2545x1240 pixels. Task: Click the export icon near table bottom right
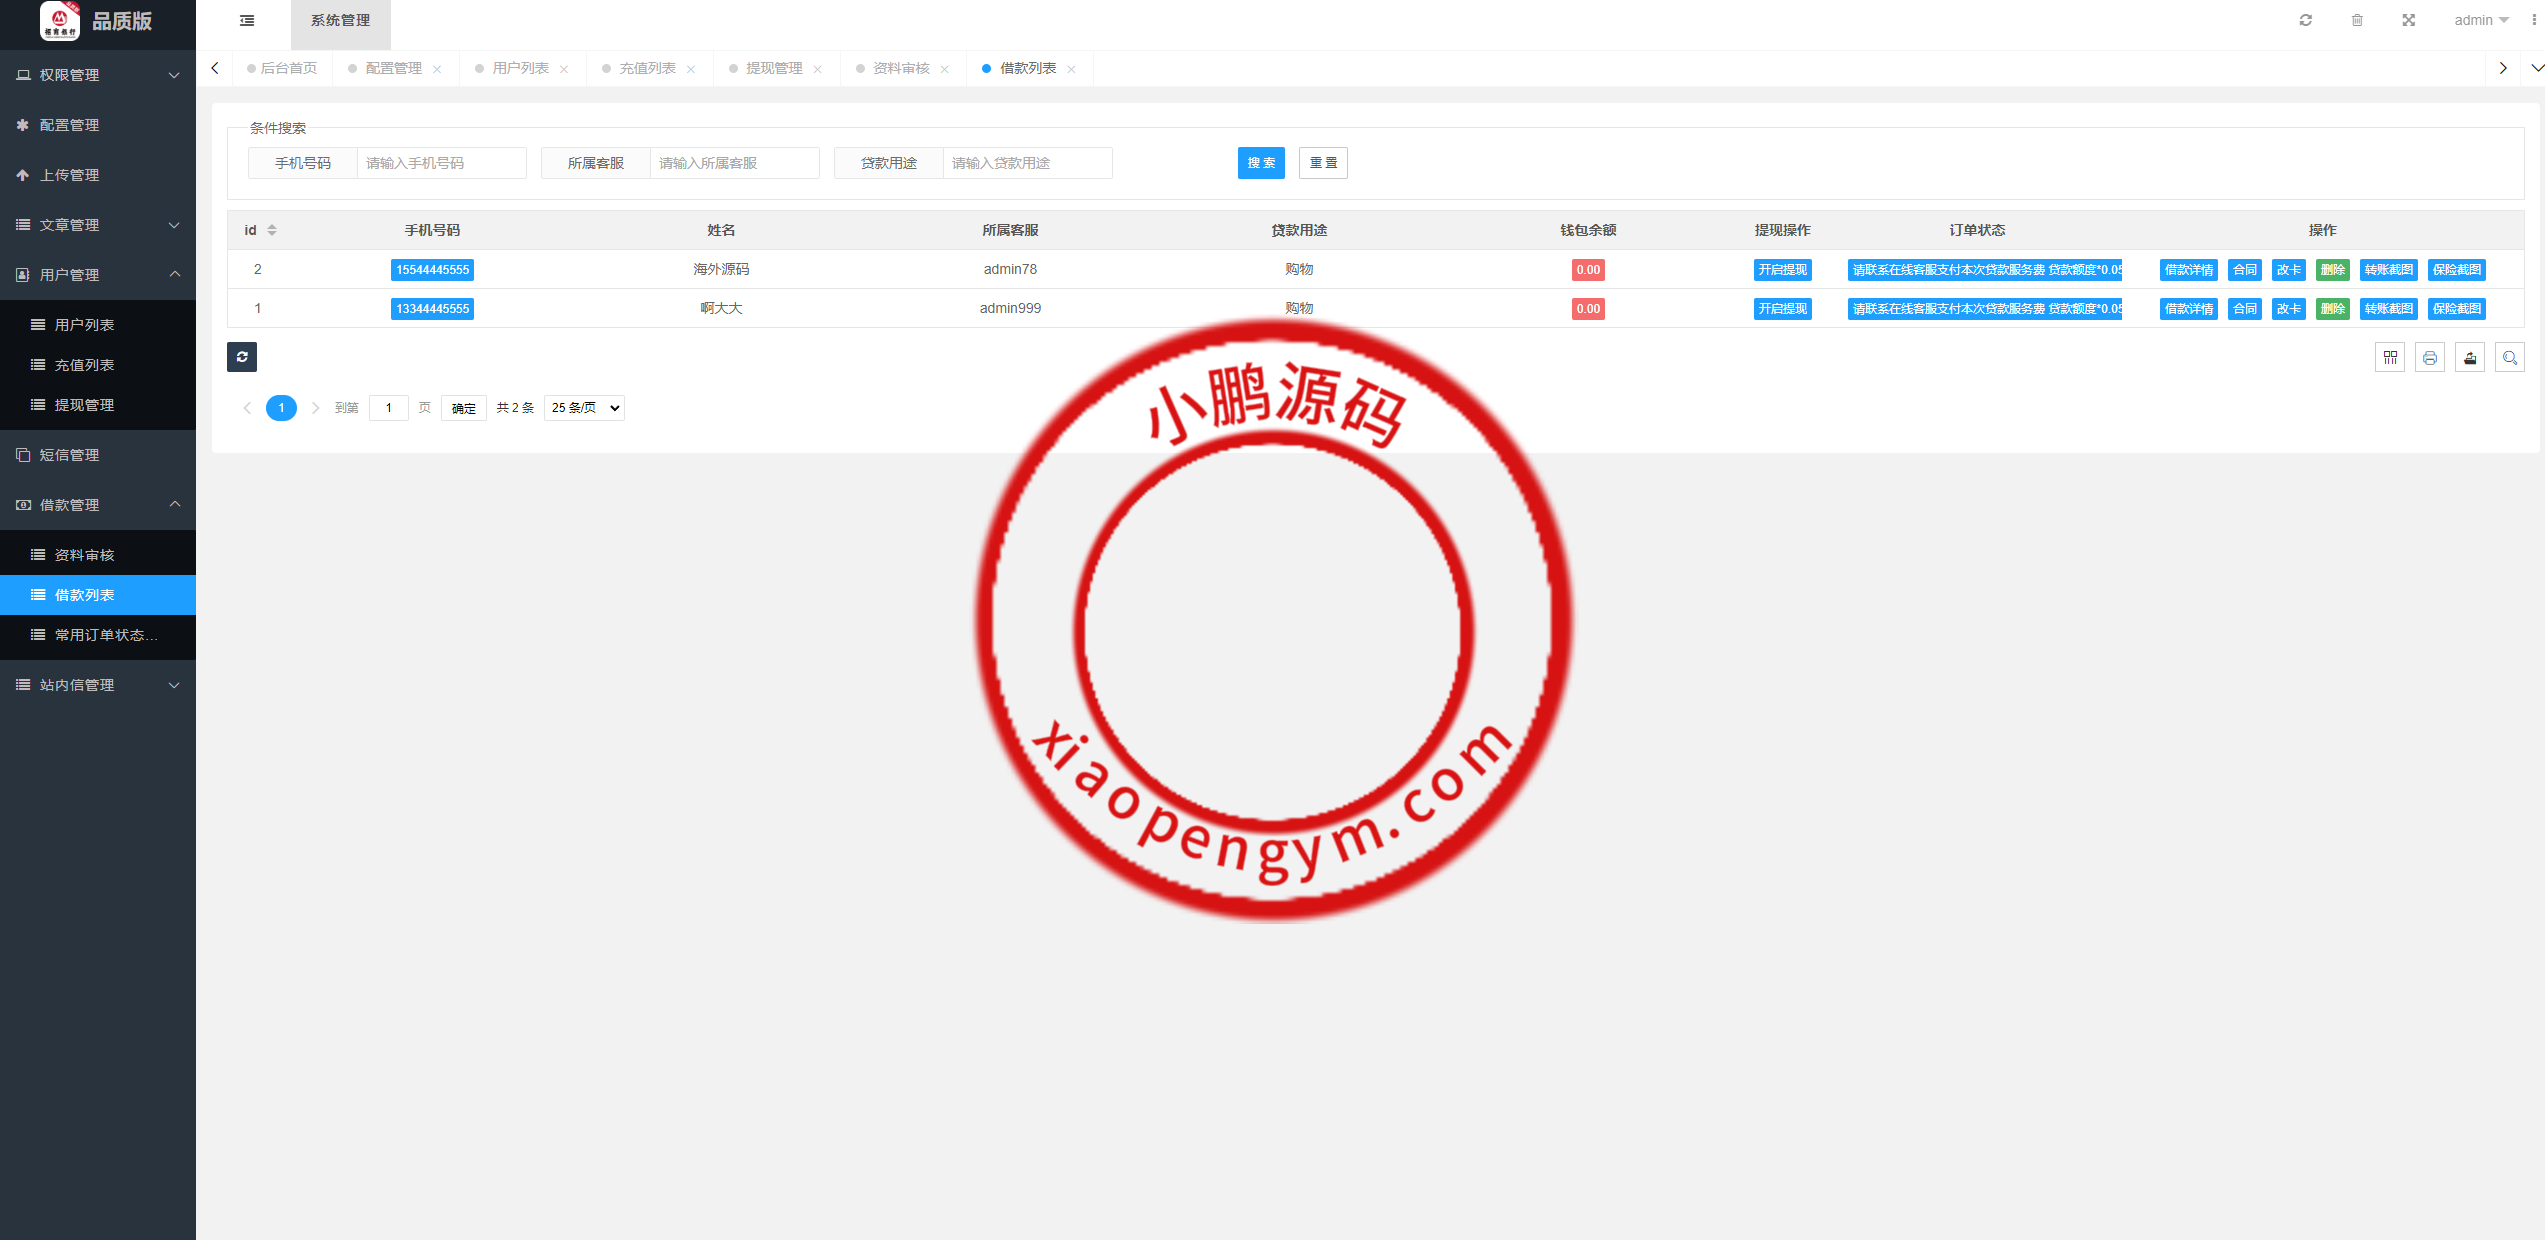tap(2470, 357)
